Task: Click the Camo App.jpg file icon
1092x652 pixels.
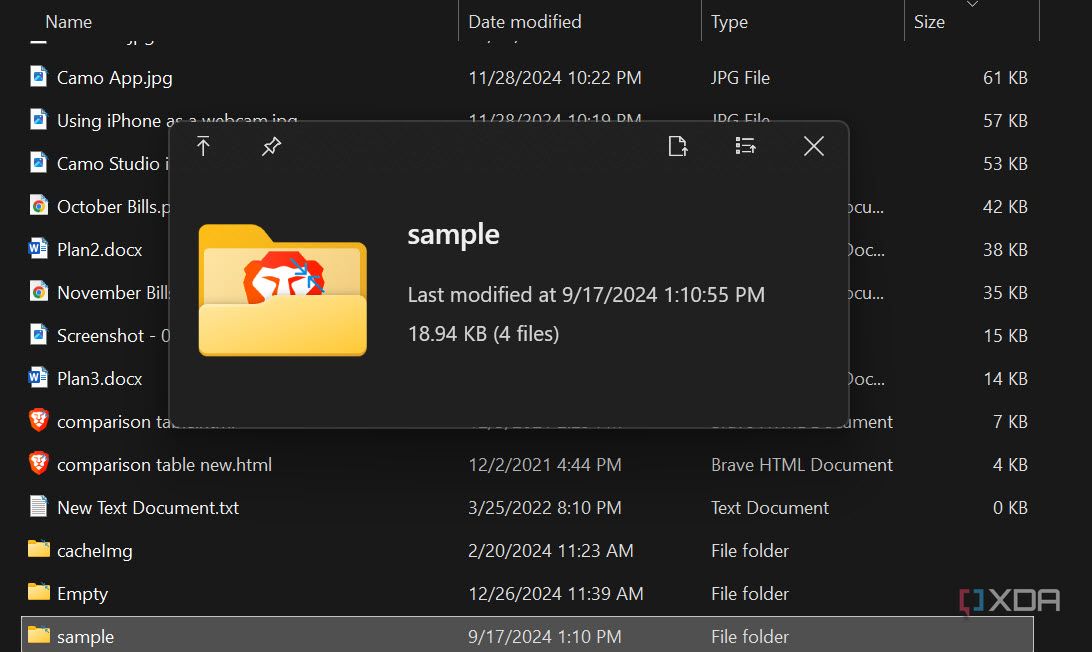Action: (39, 77)
